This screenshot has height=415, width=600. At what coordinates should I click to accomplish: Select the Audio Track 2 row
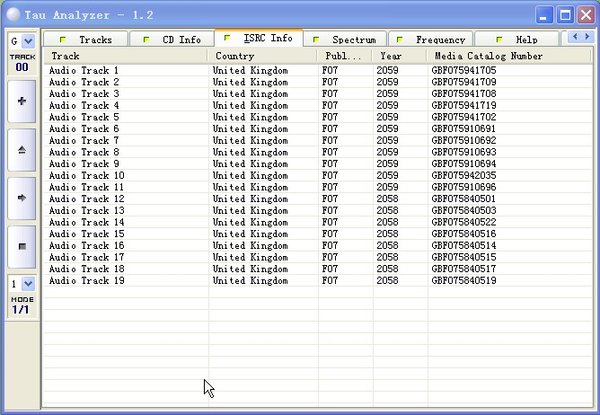pos(318,82)
